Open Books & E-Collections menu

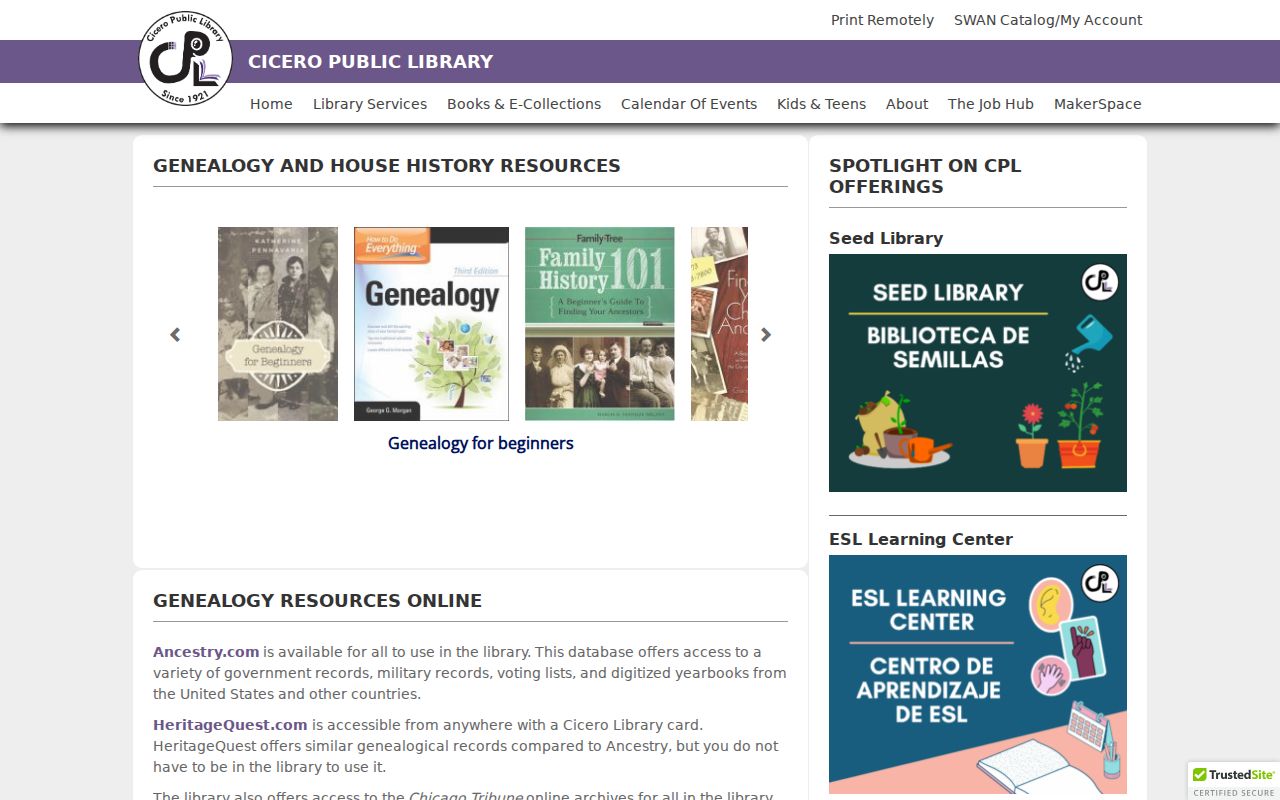[524, 104]
